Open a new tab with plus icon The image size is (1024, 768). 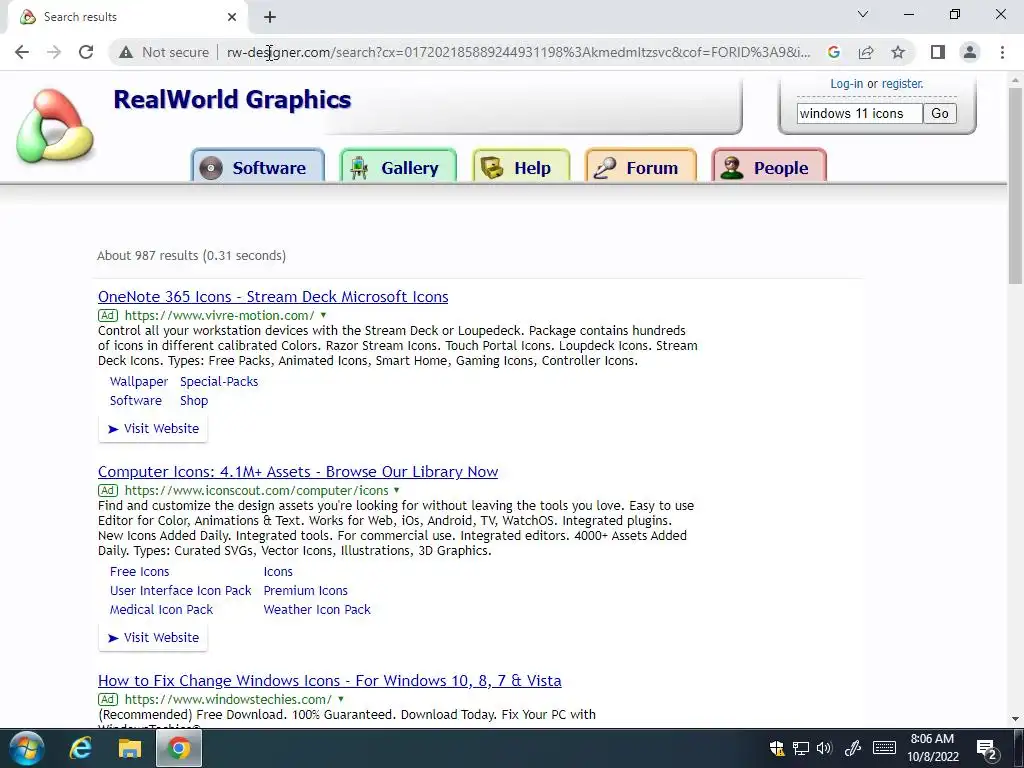pyautogui.click(x=270, y=17)
